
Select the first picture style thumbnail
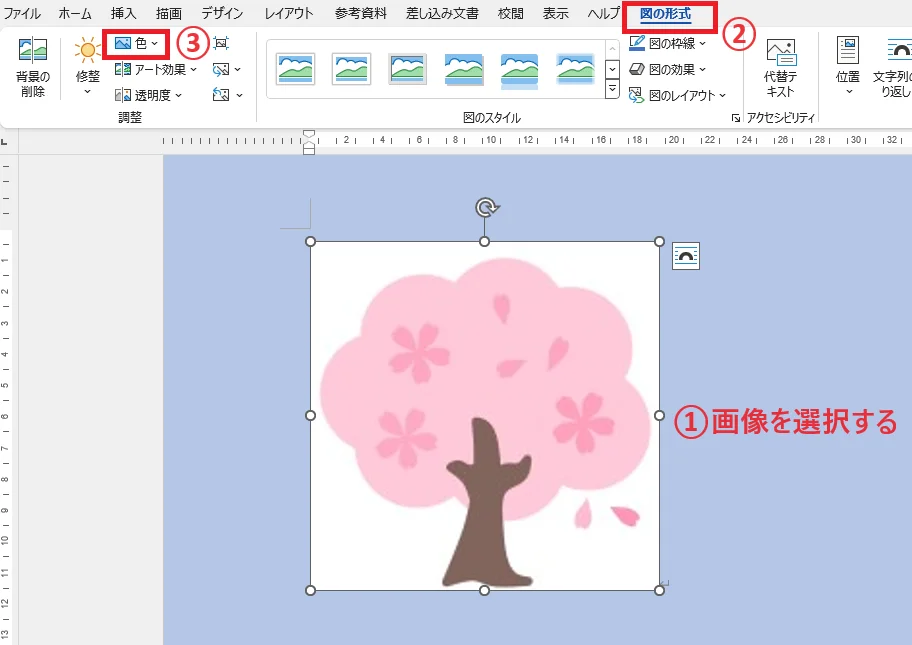(x=295, y=69)
